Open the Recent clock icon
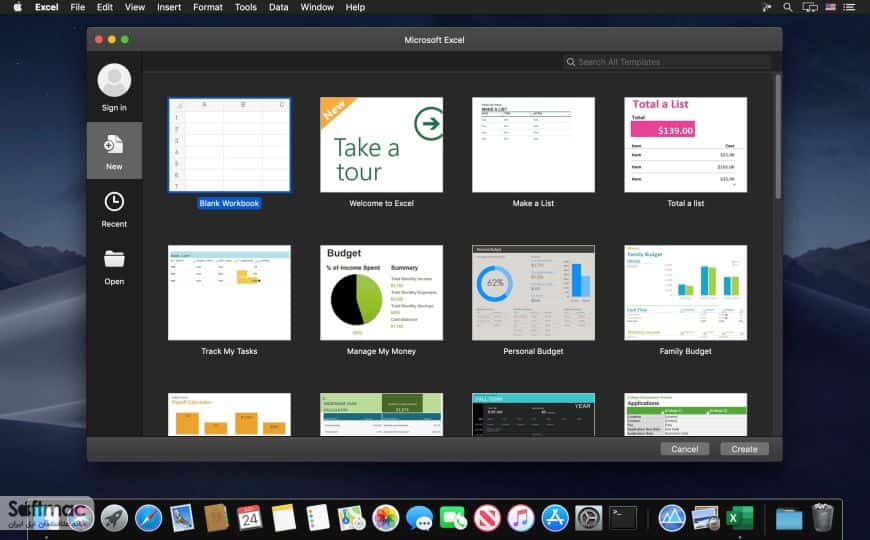 [114, 201]
